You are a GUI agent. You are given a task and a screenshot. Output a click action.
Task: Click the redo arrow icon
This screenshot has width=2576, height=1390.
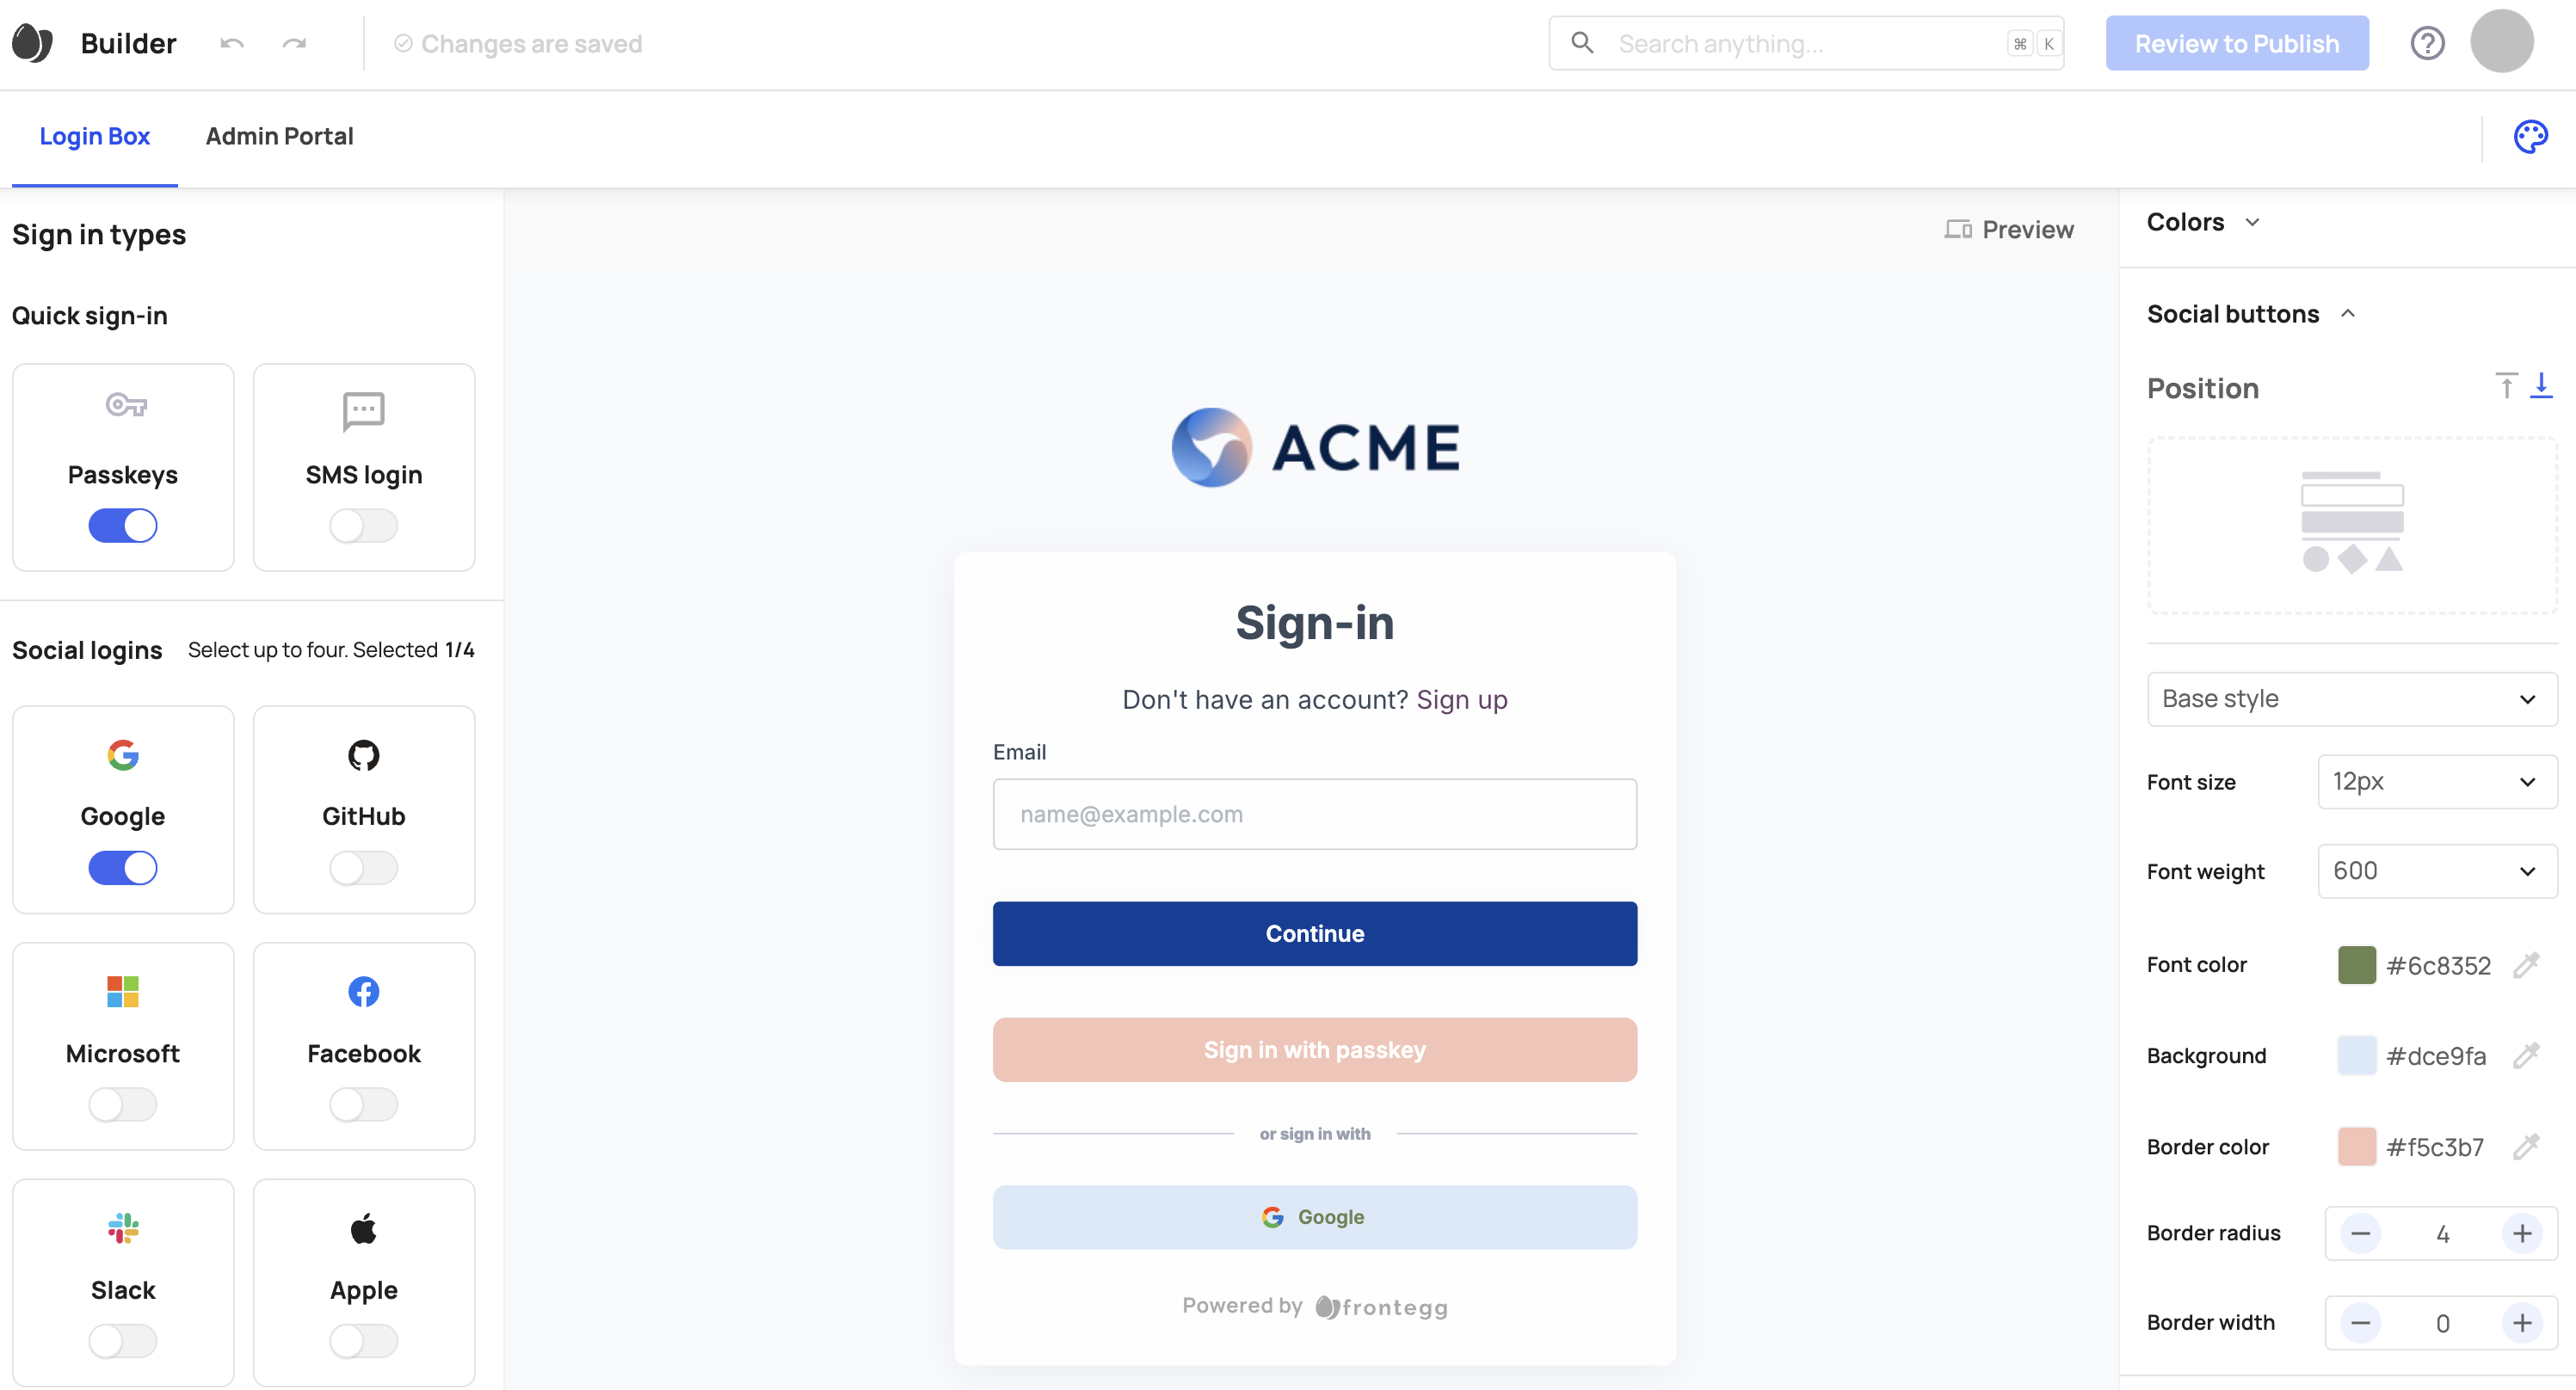tap(293, 43)
